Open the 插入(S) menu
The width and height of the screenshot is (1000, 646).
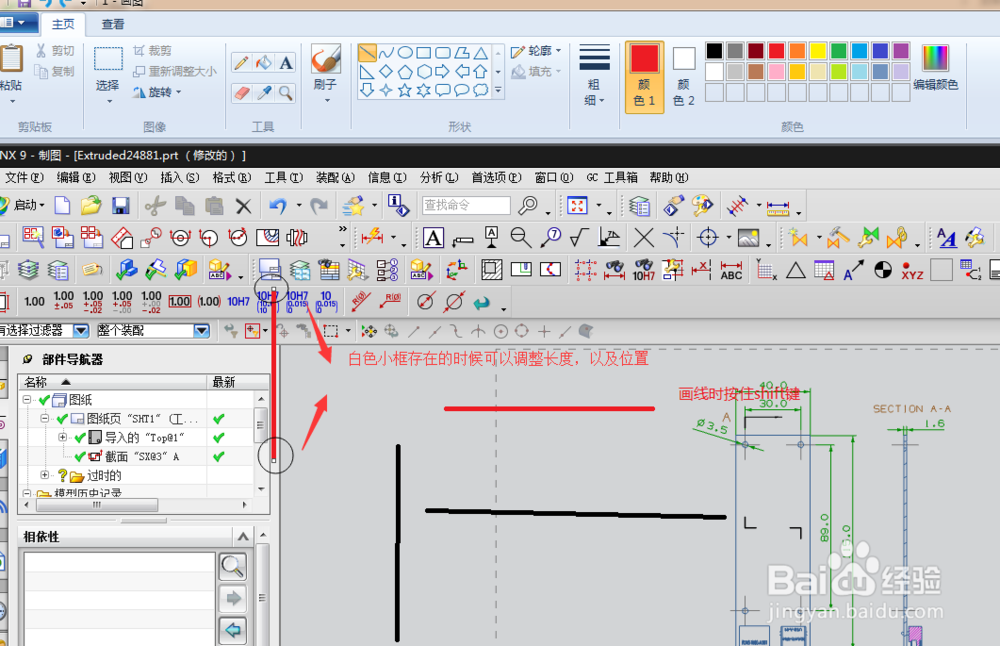click(179, 177)
